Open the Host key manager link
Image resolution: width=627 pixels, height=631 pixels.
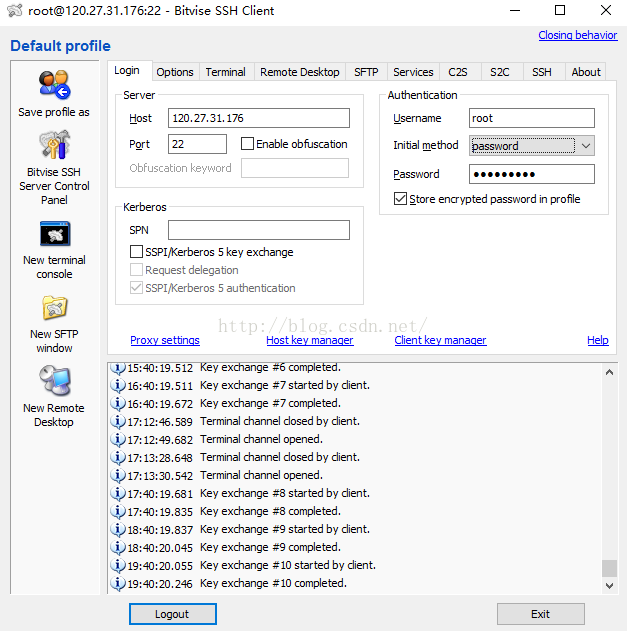coord(310,340)
